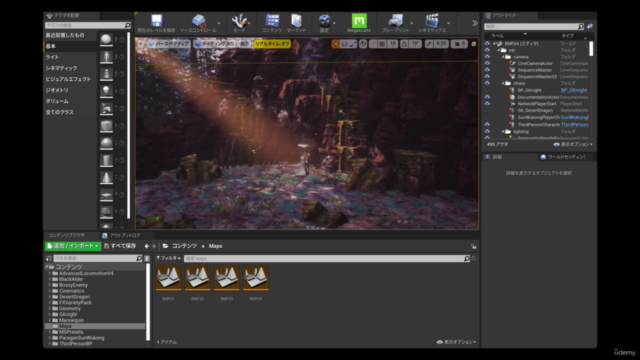The width and height of the screenshot is (640, 360).
Task: Click the search magnifier in Outliner
Action: coord(581,27)
